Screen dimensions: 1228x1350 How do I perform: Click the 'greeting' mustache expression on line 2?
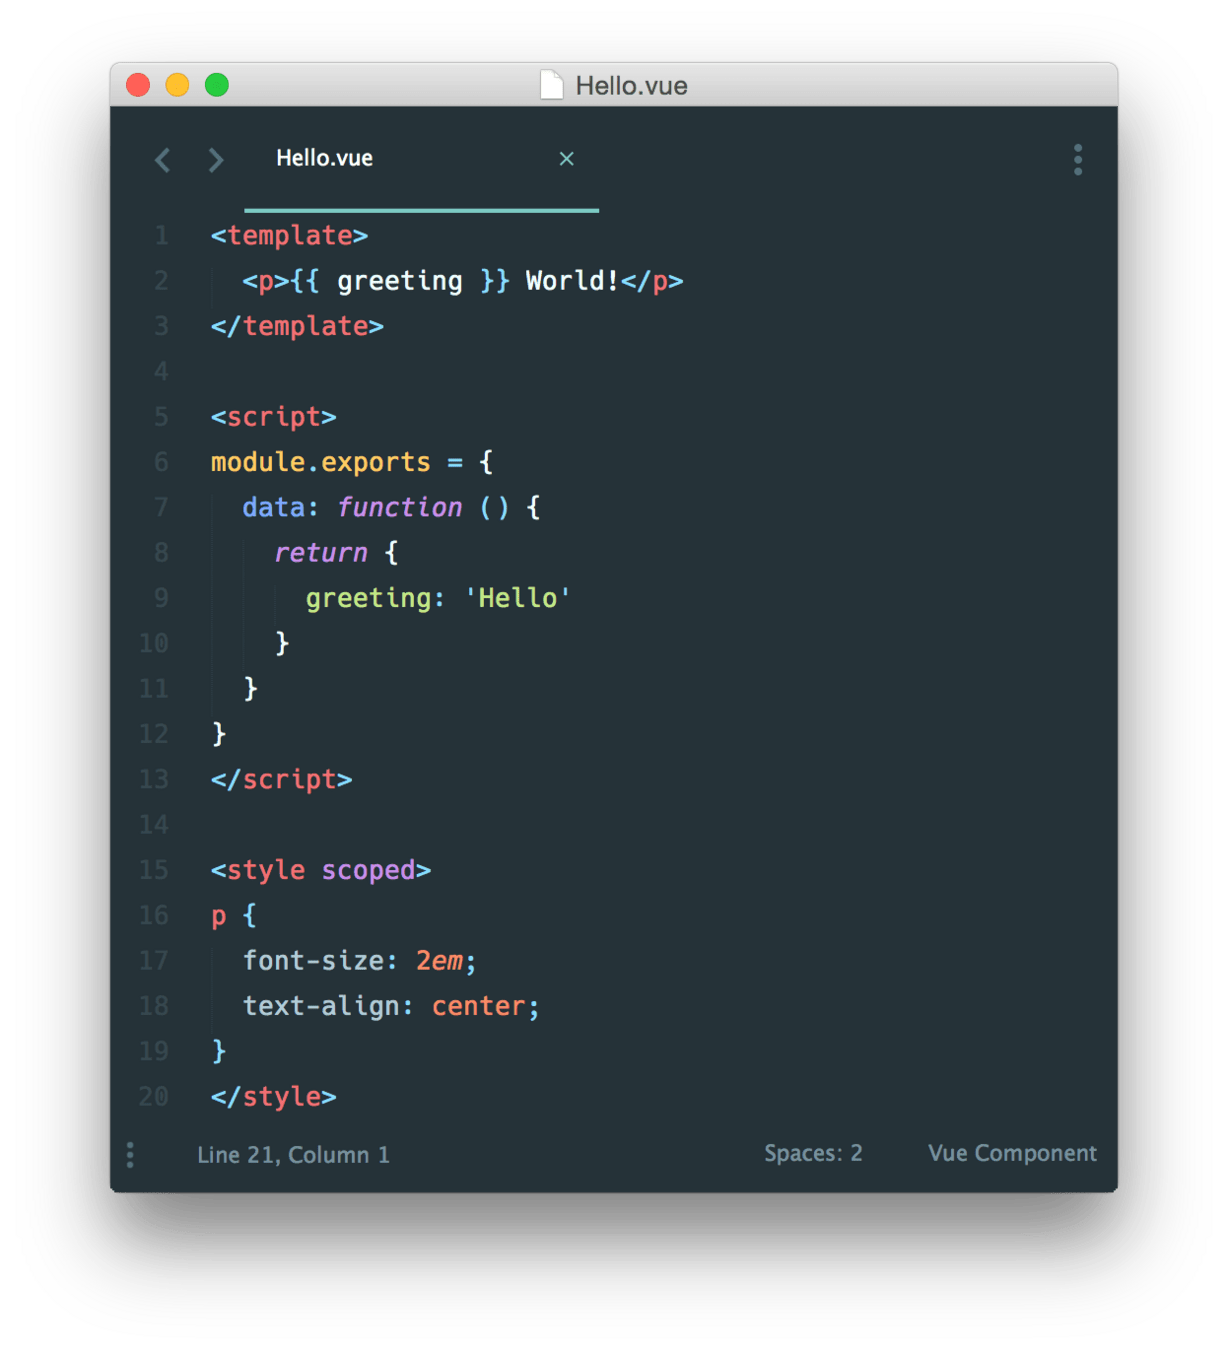coord(400,281)
